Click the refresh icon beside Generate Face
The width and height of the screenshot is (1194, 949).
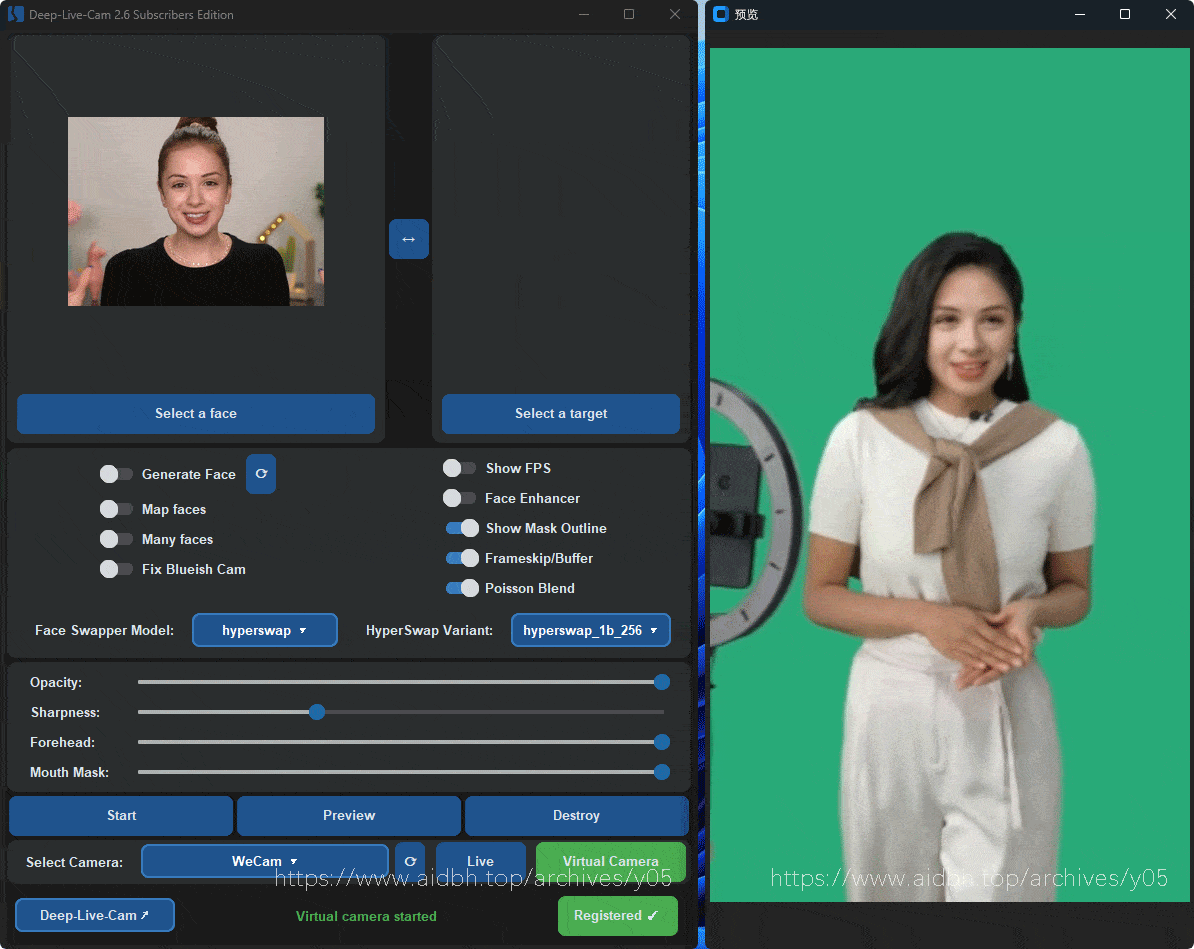point(261,474)
